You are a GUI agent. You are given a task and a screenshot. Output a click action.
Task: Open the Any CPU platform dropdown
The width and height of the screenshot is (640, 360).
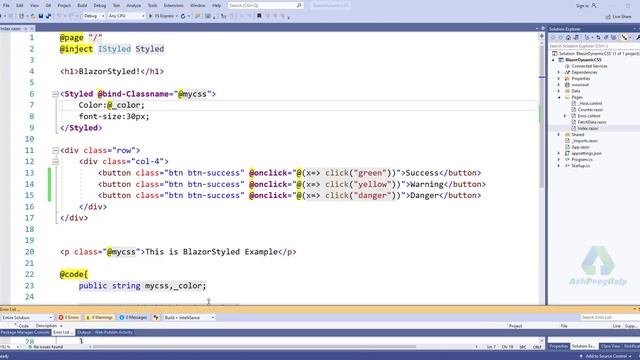coord(127,16)
